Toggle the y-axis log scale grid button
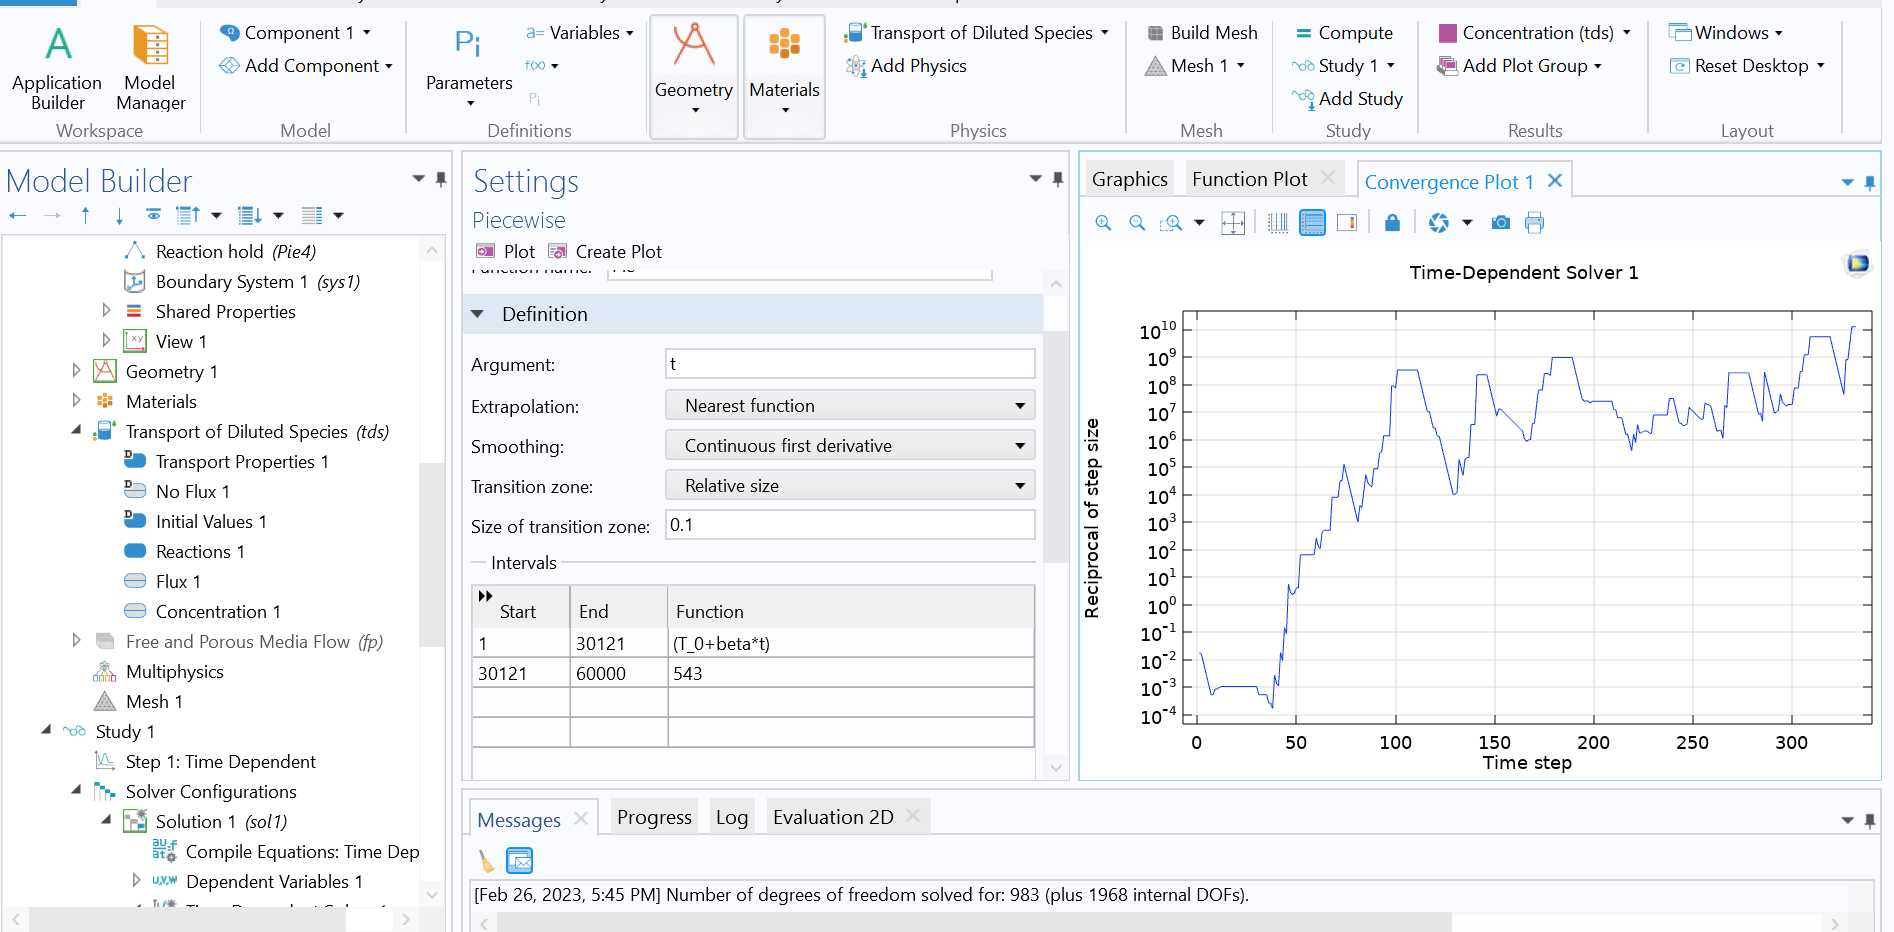This screenshot has height=932, width=1894. pyautogui.click(x=1312, y=223)
